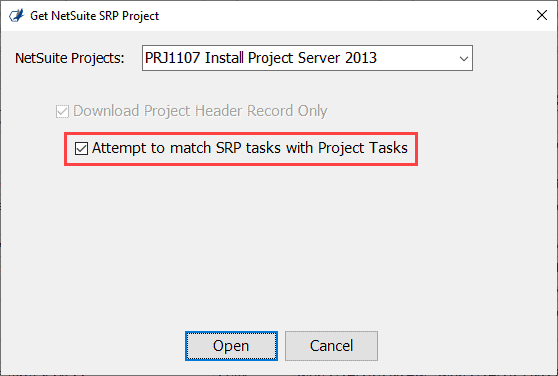Screen dimensions: 558x376
Task: Click the 'Project Tasks' words in checkbox label
Action: [363, 148]
